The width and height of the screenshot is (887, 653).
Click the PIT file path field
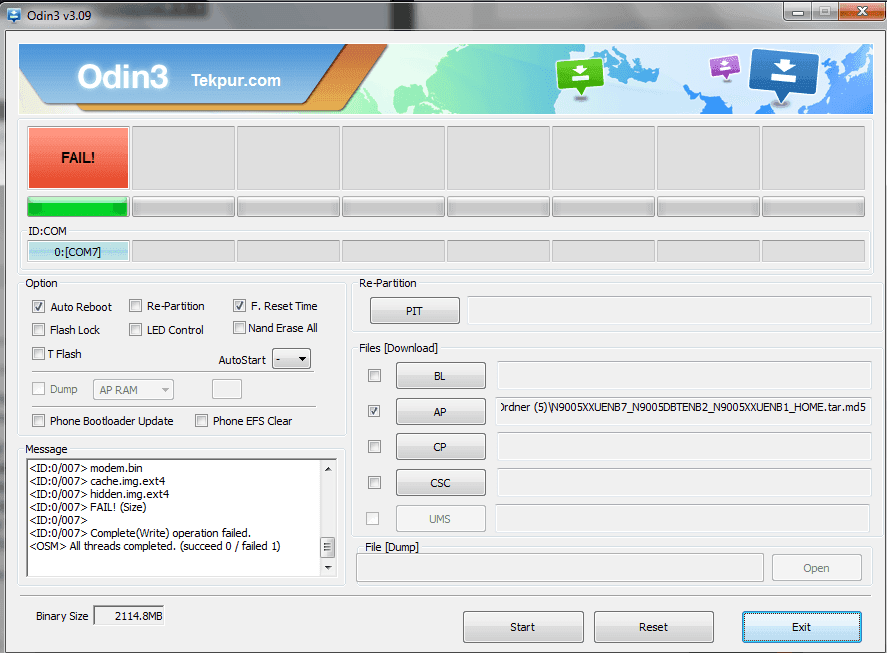point(669,311)
